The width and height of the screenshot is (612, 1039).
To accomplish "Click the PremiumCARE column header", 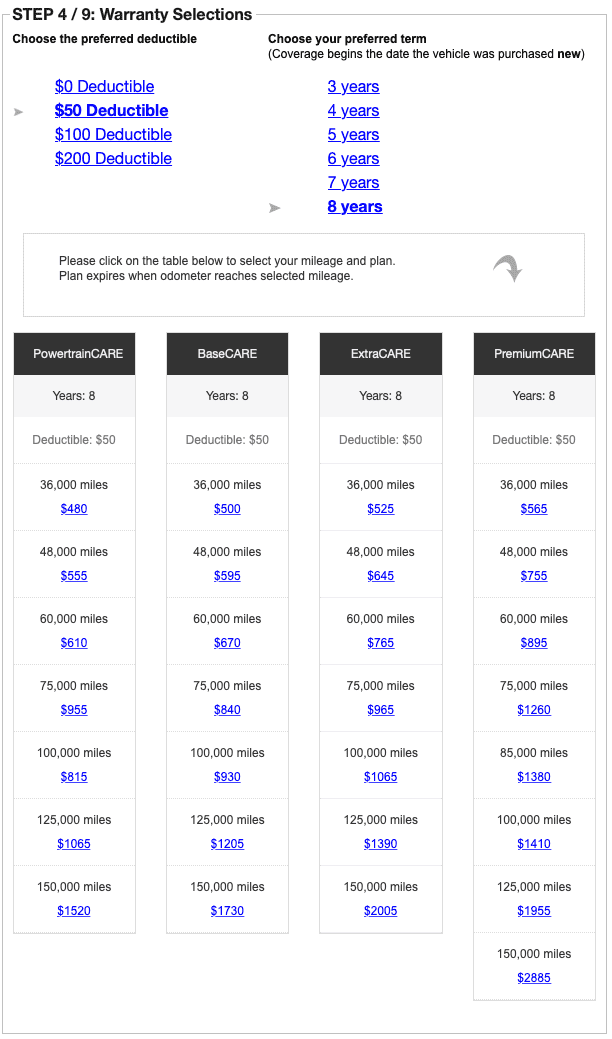I will 534,354.
